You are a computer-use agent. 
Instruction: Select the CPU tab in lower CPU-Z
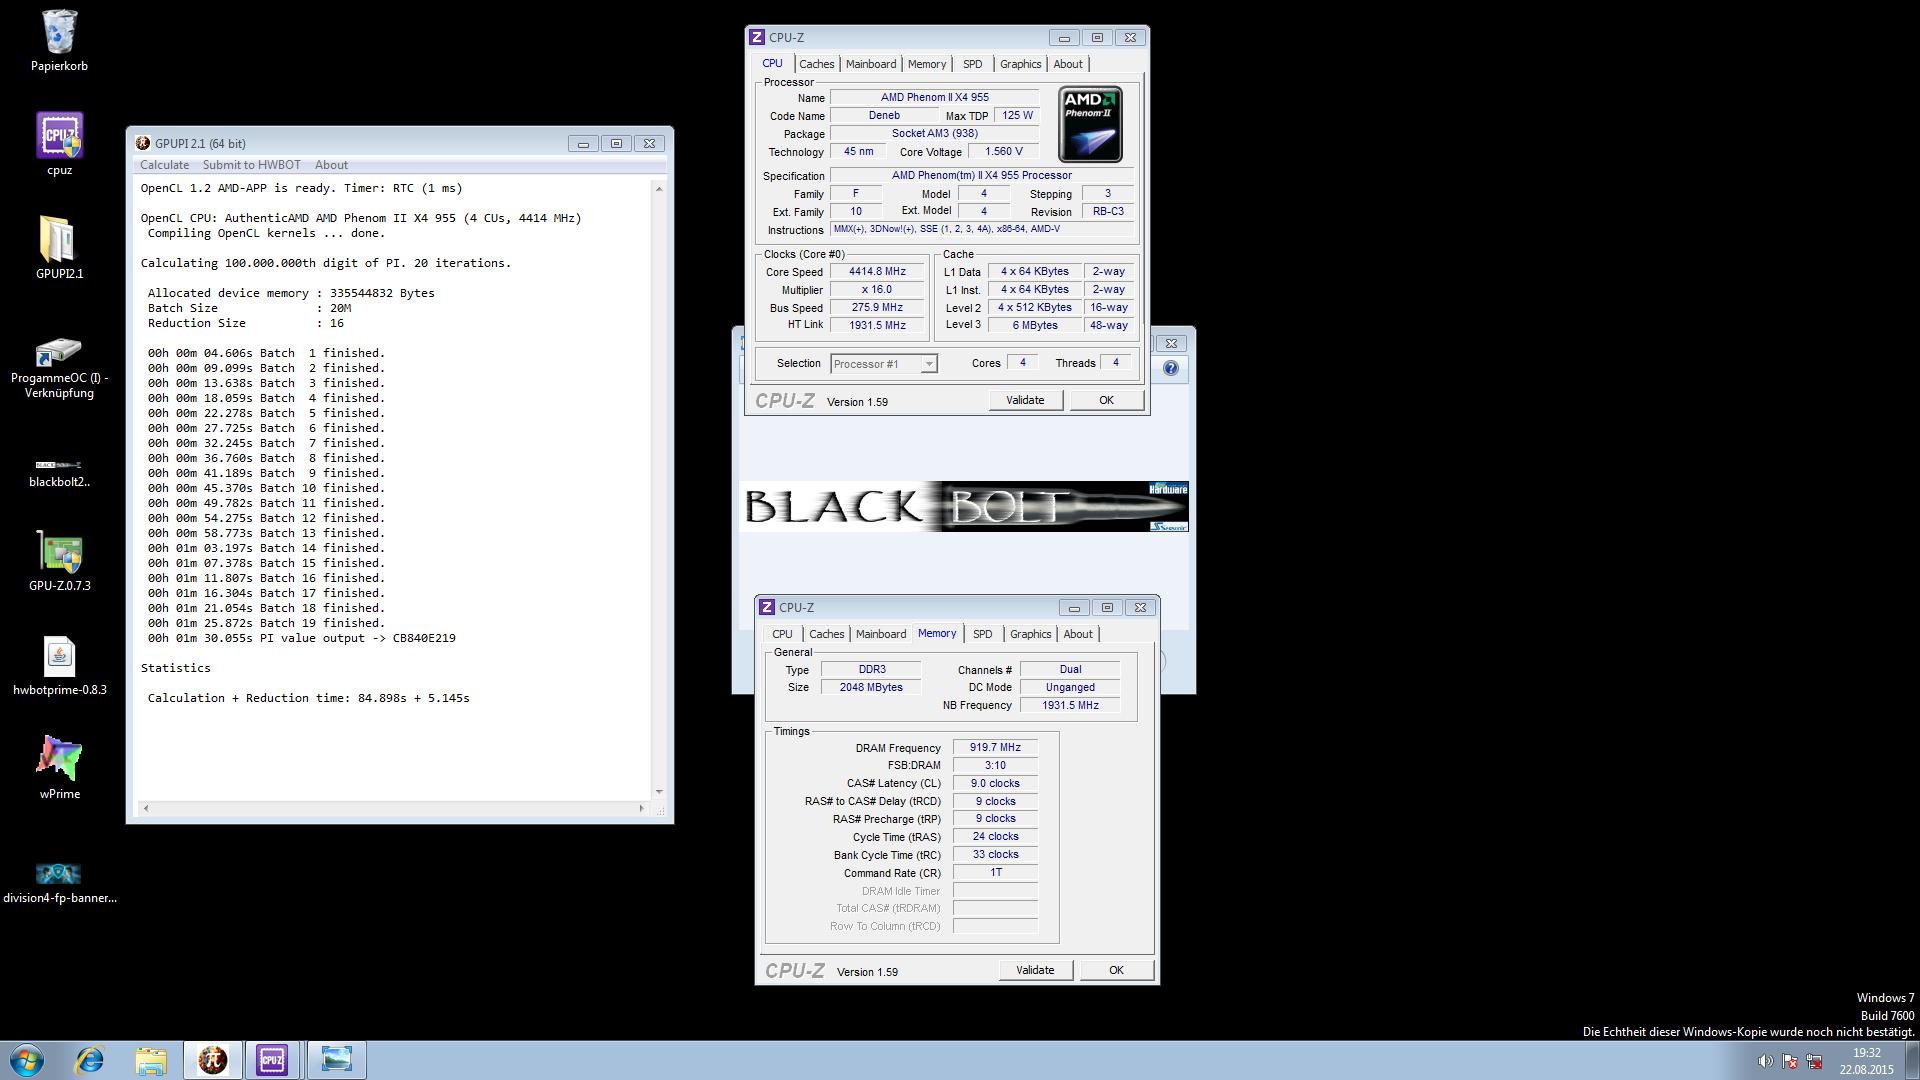click(782, 634)
